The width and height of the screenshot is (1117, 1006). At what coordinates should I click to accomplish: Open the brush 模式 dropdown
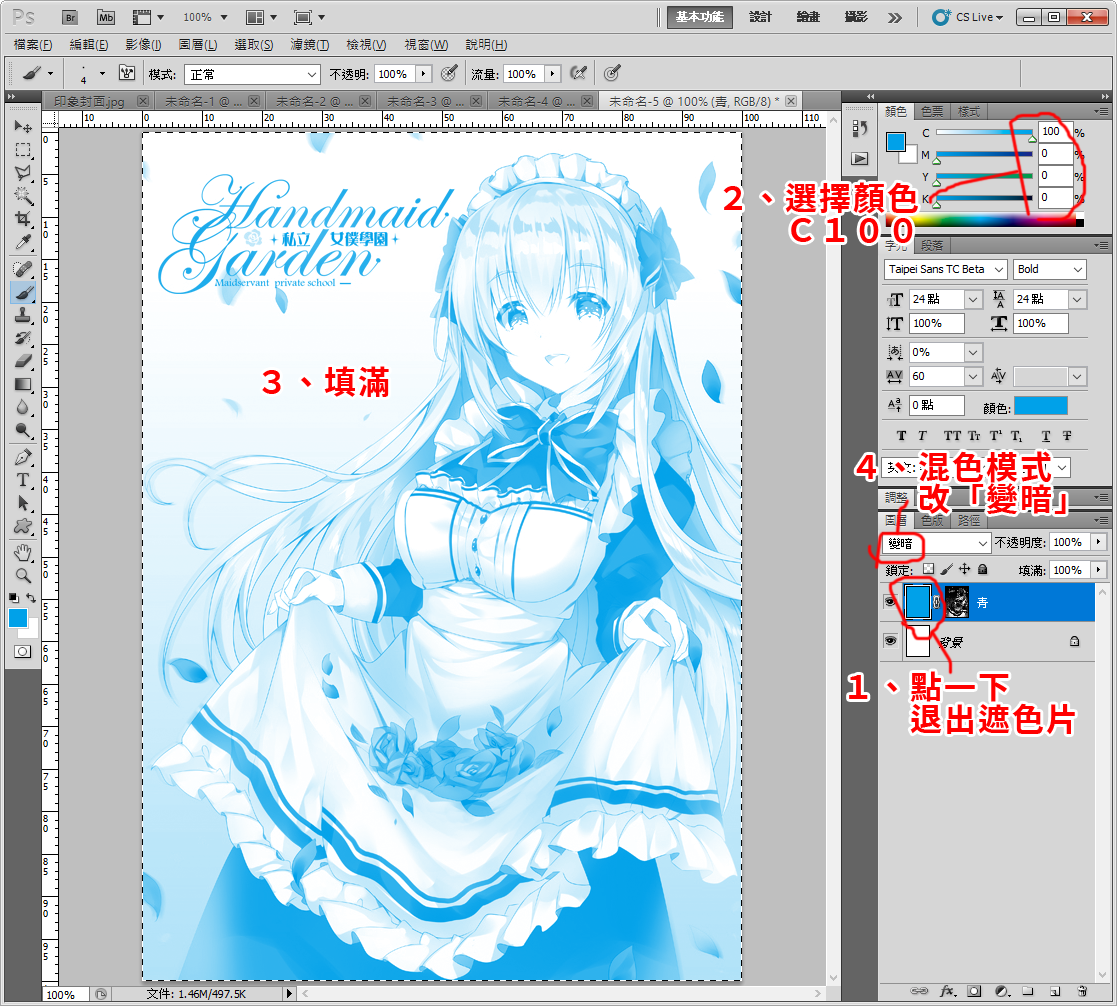point(251,74)
